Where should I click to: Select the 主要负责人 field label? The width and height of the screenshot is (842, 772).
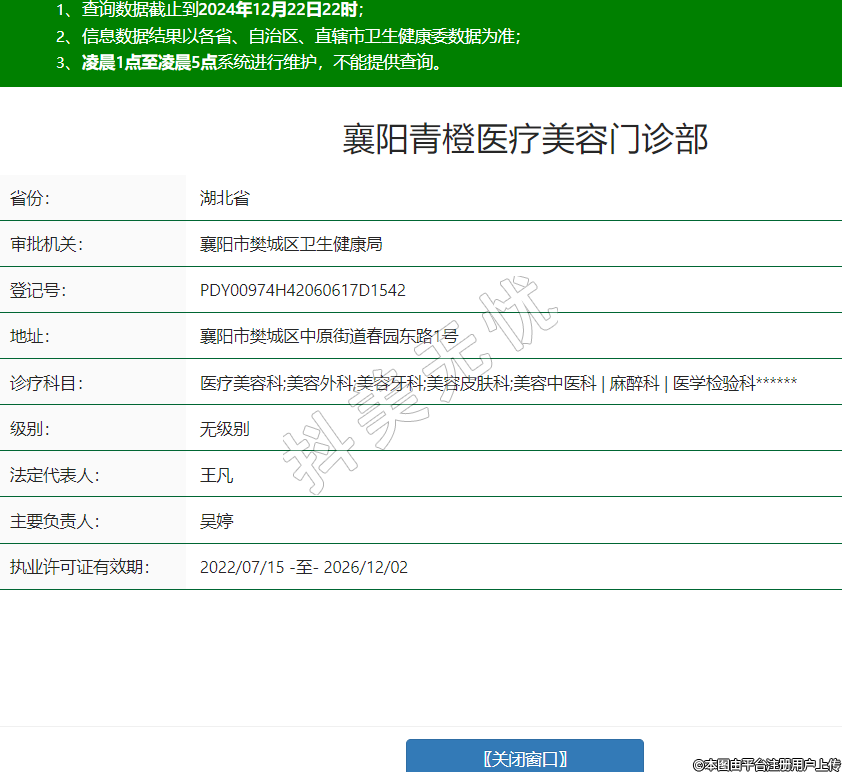54,521
